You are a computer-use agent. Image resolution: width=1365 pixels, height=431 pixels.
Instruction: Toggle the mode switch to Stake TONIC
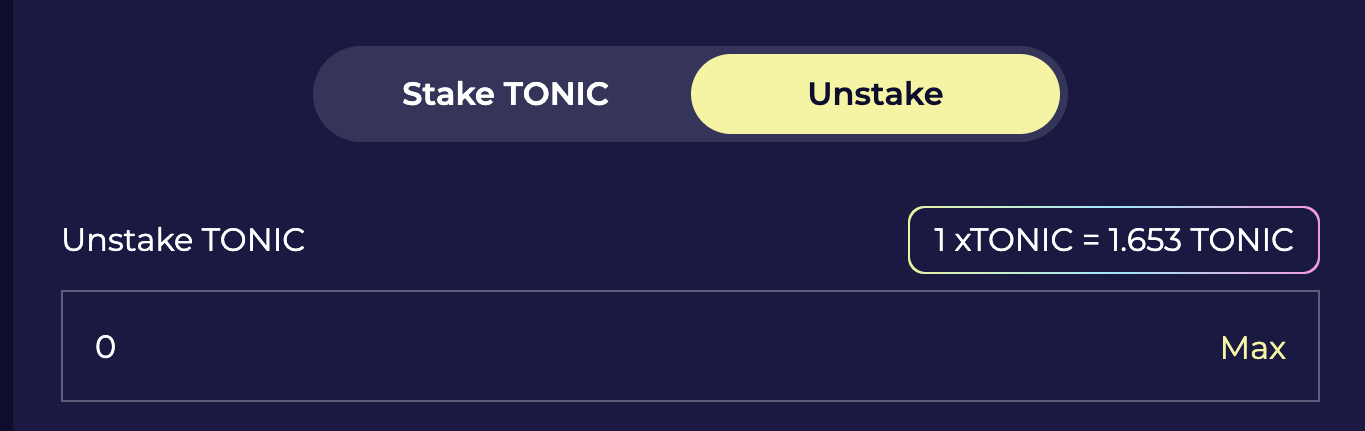505,94
